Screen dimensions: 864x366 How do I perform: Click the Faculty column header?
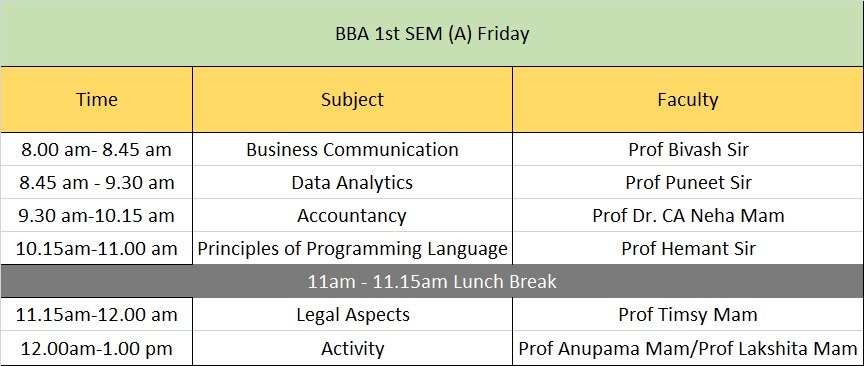click(688, 100)
